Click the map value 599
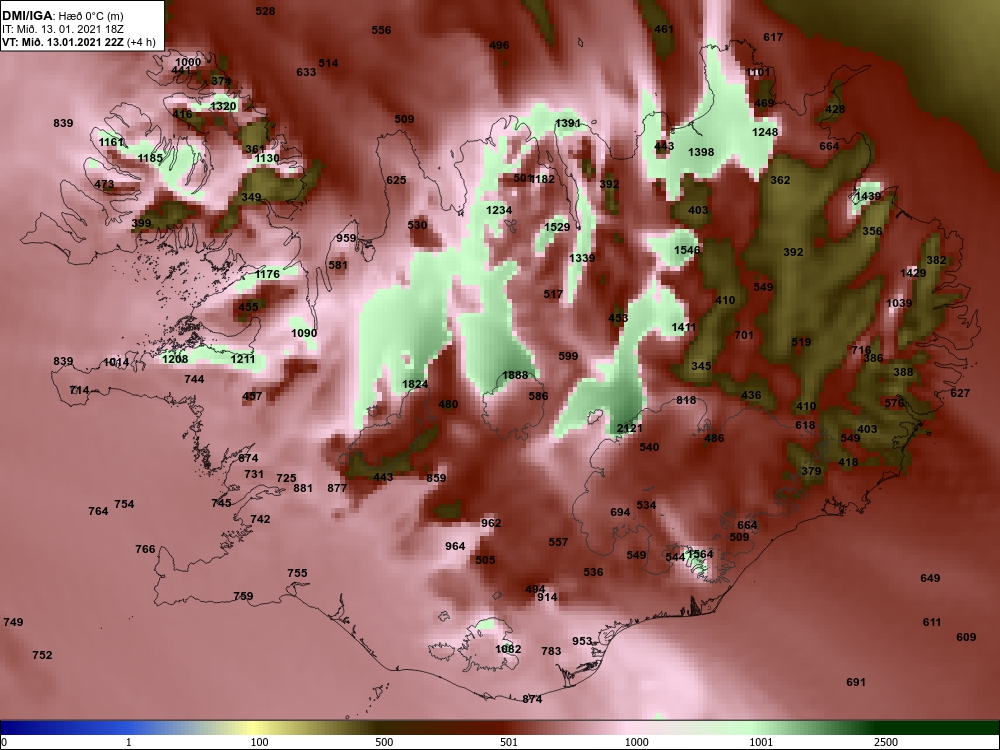The height and width of the screenshot is (750, 1000). coord(568,356)
